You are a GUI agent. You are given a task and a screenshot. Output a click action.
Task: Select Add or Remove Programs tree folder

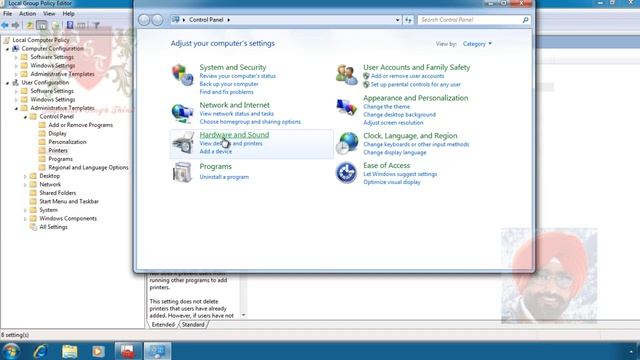80,125
